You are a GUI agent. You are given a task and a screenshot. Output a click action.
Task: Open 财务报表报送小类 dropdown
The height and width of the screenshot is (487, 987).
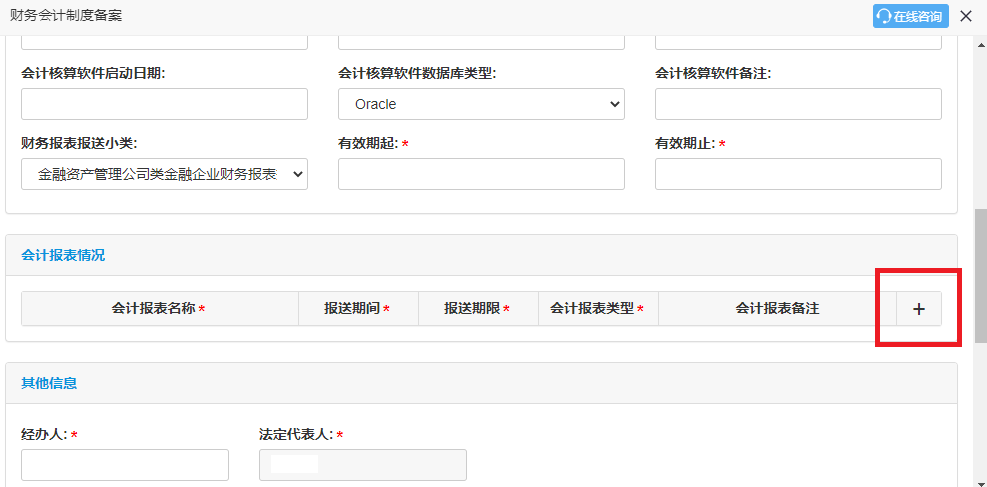pyautogui.click(x=164, y=174)
